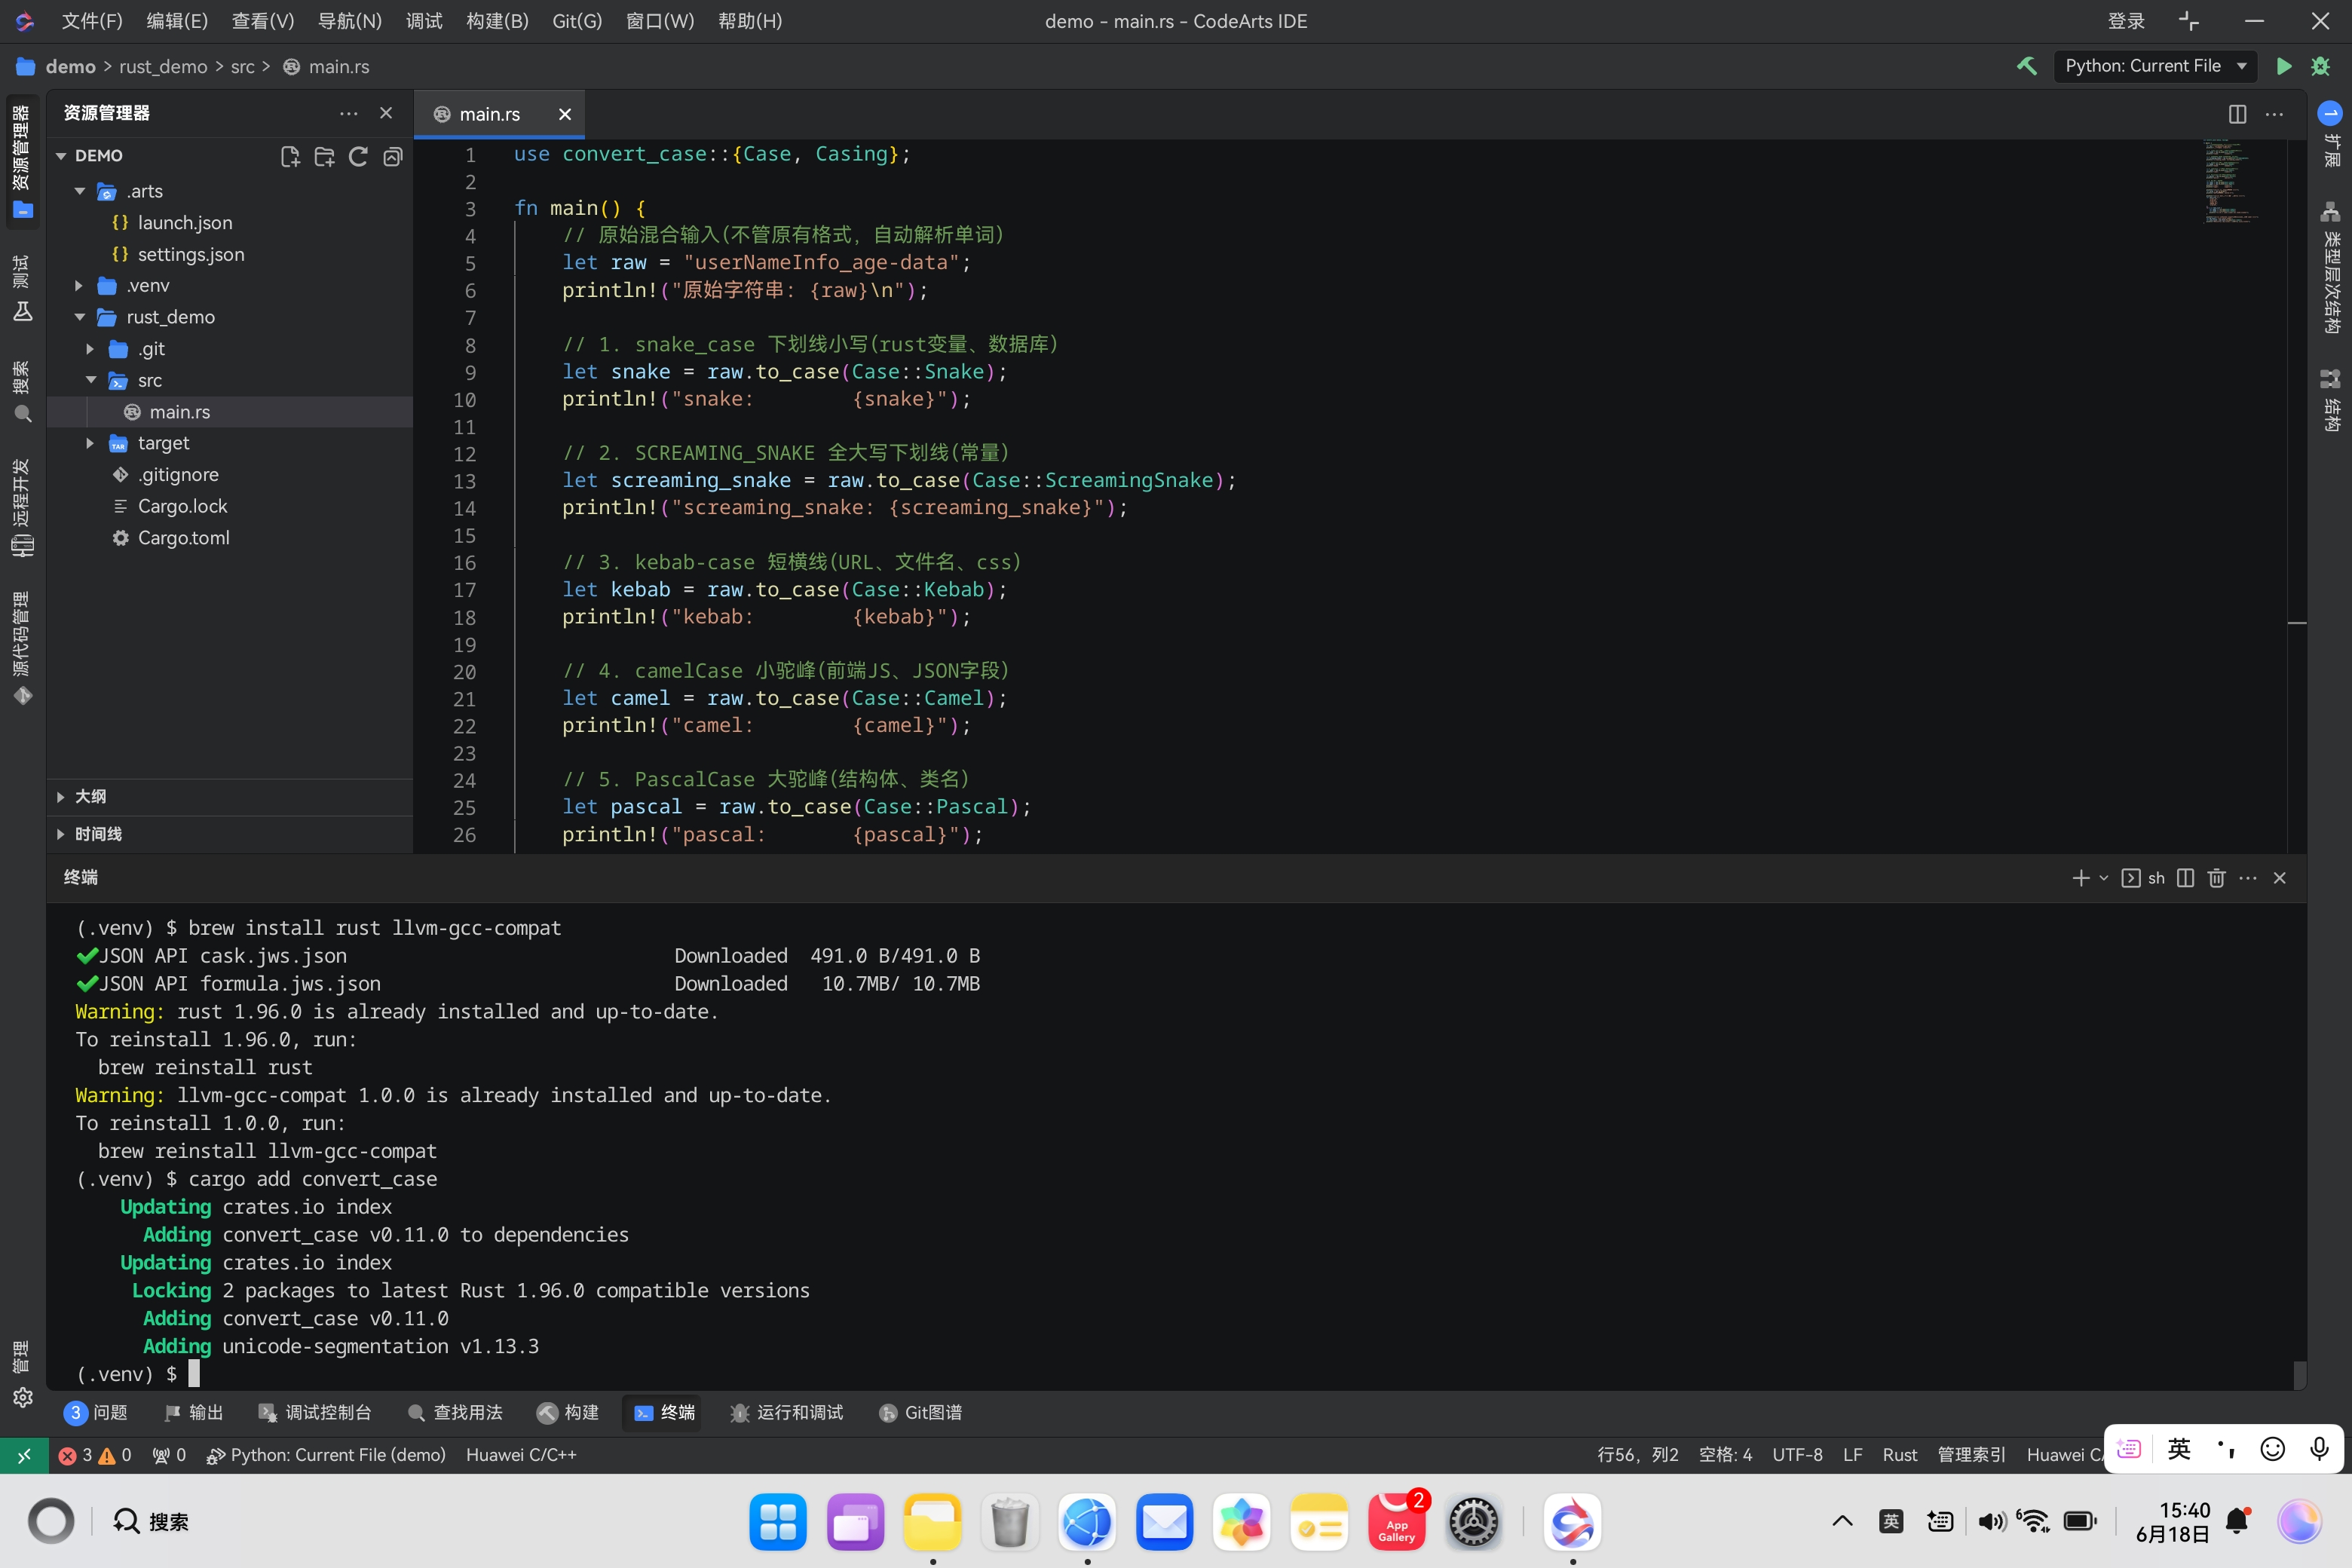The height and width of the screenshot is (1568, 2352).
Task: Open the structure panel on right sidebar
Action: [x=2330, y=400]
